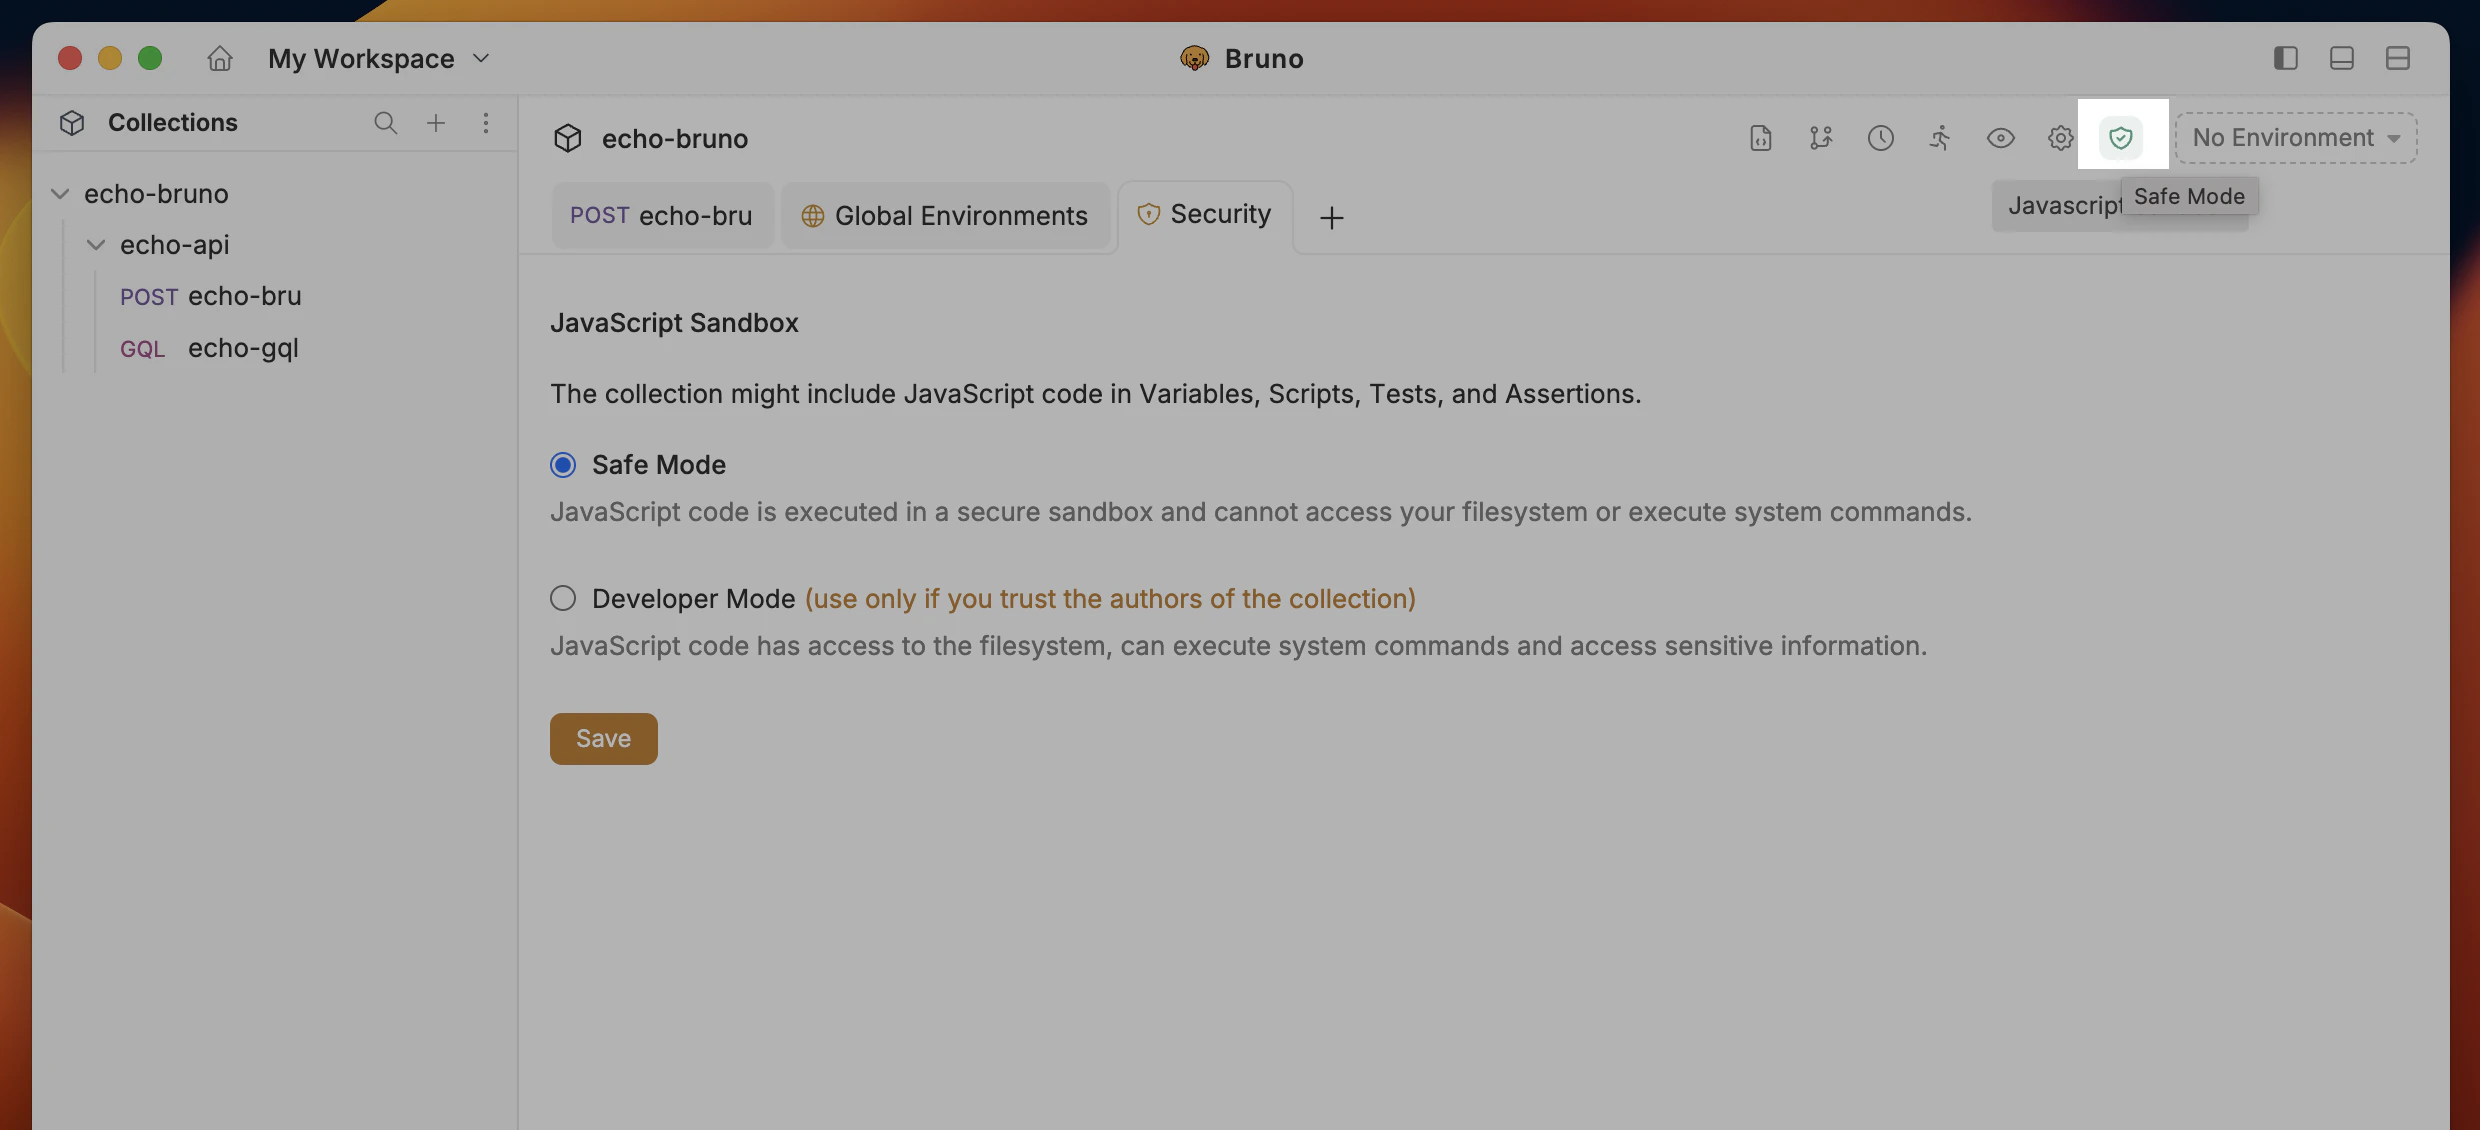Search within collections using the magnifier icon
The image size is (2480, 1130).
(x=385, y=122)
